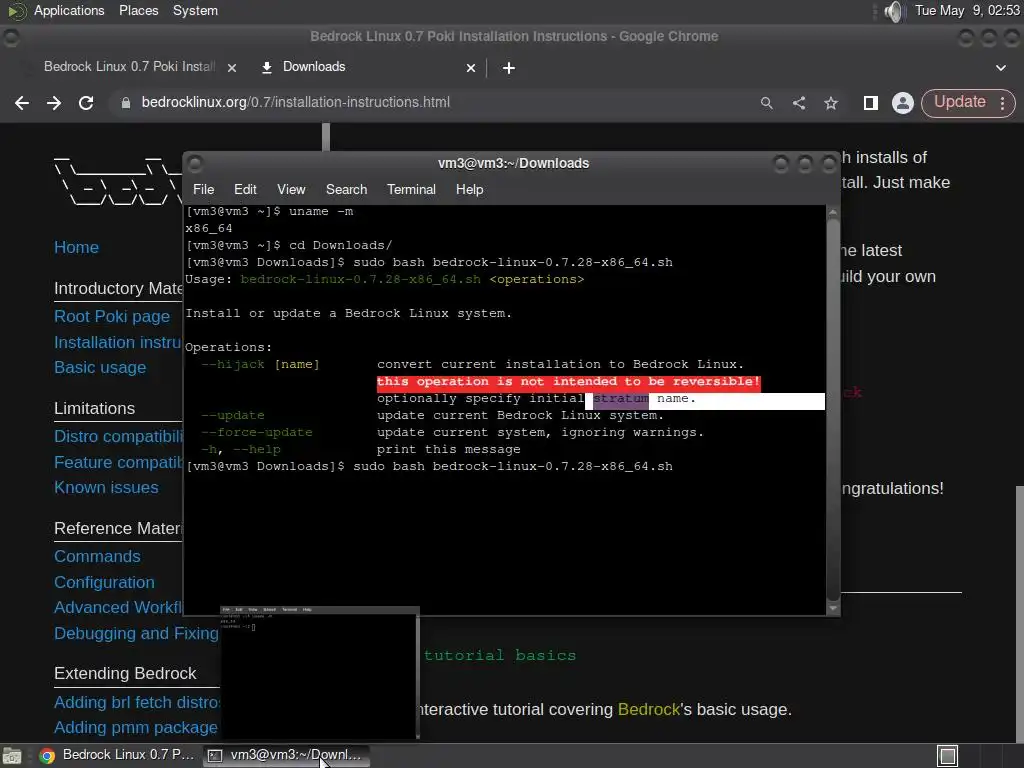The width and height of the screenshot is (1024, 768).
Task: Click the --hijack [name] text in terminal
Action: pyautogui.click(x=260, y=364)
